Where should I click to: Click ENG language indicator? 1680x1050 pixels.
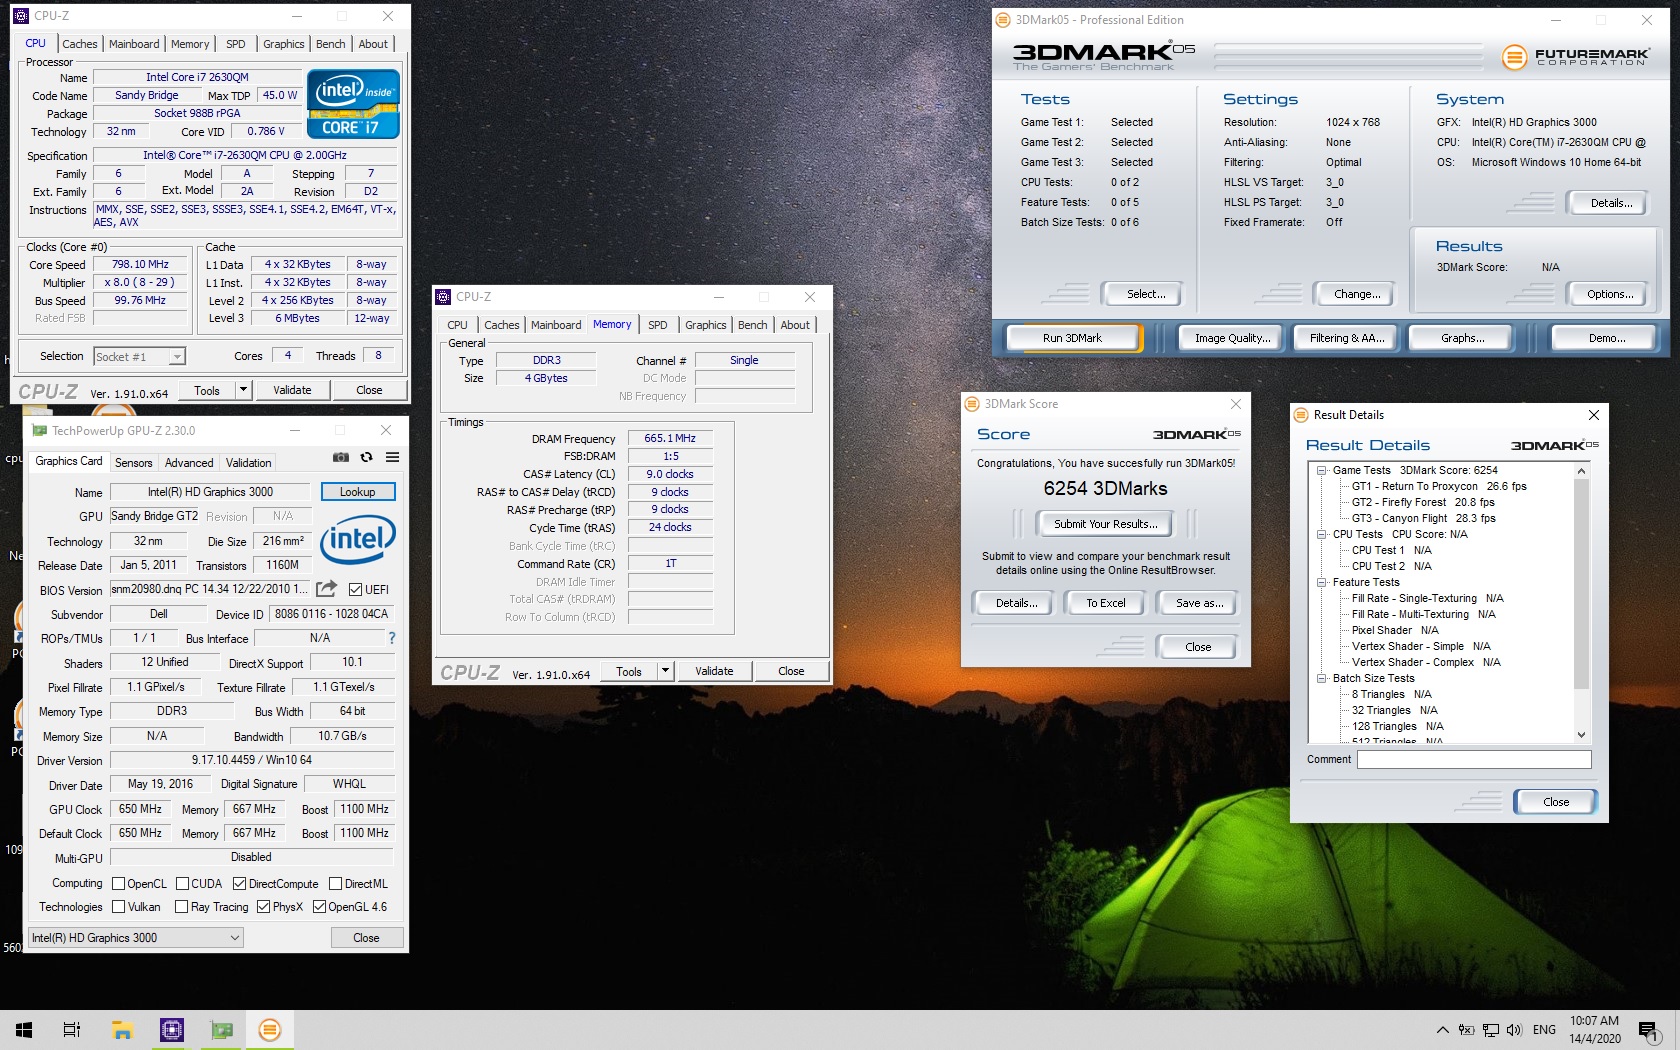[1544, 1030]
